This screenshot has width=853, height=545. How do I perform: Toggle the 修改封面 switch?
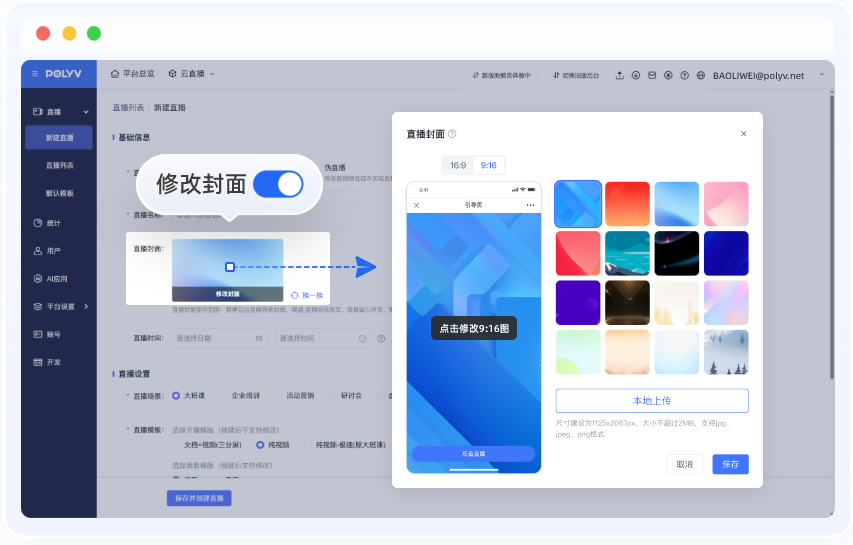pyautogui.click(x=277, y=184)
